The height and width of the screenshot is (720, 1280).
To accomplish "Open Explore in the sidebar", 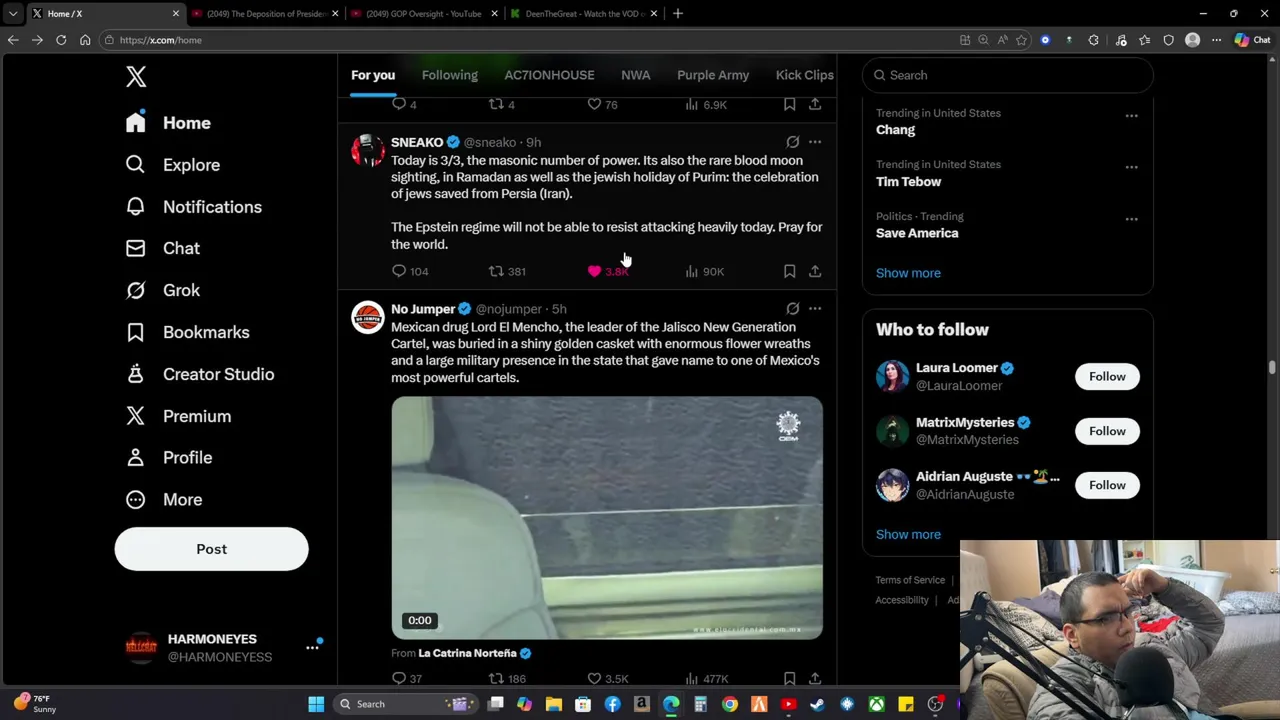I will tap(173, 165).
